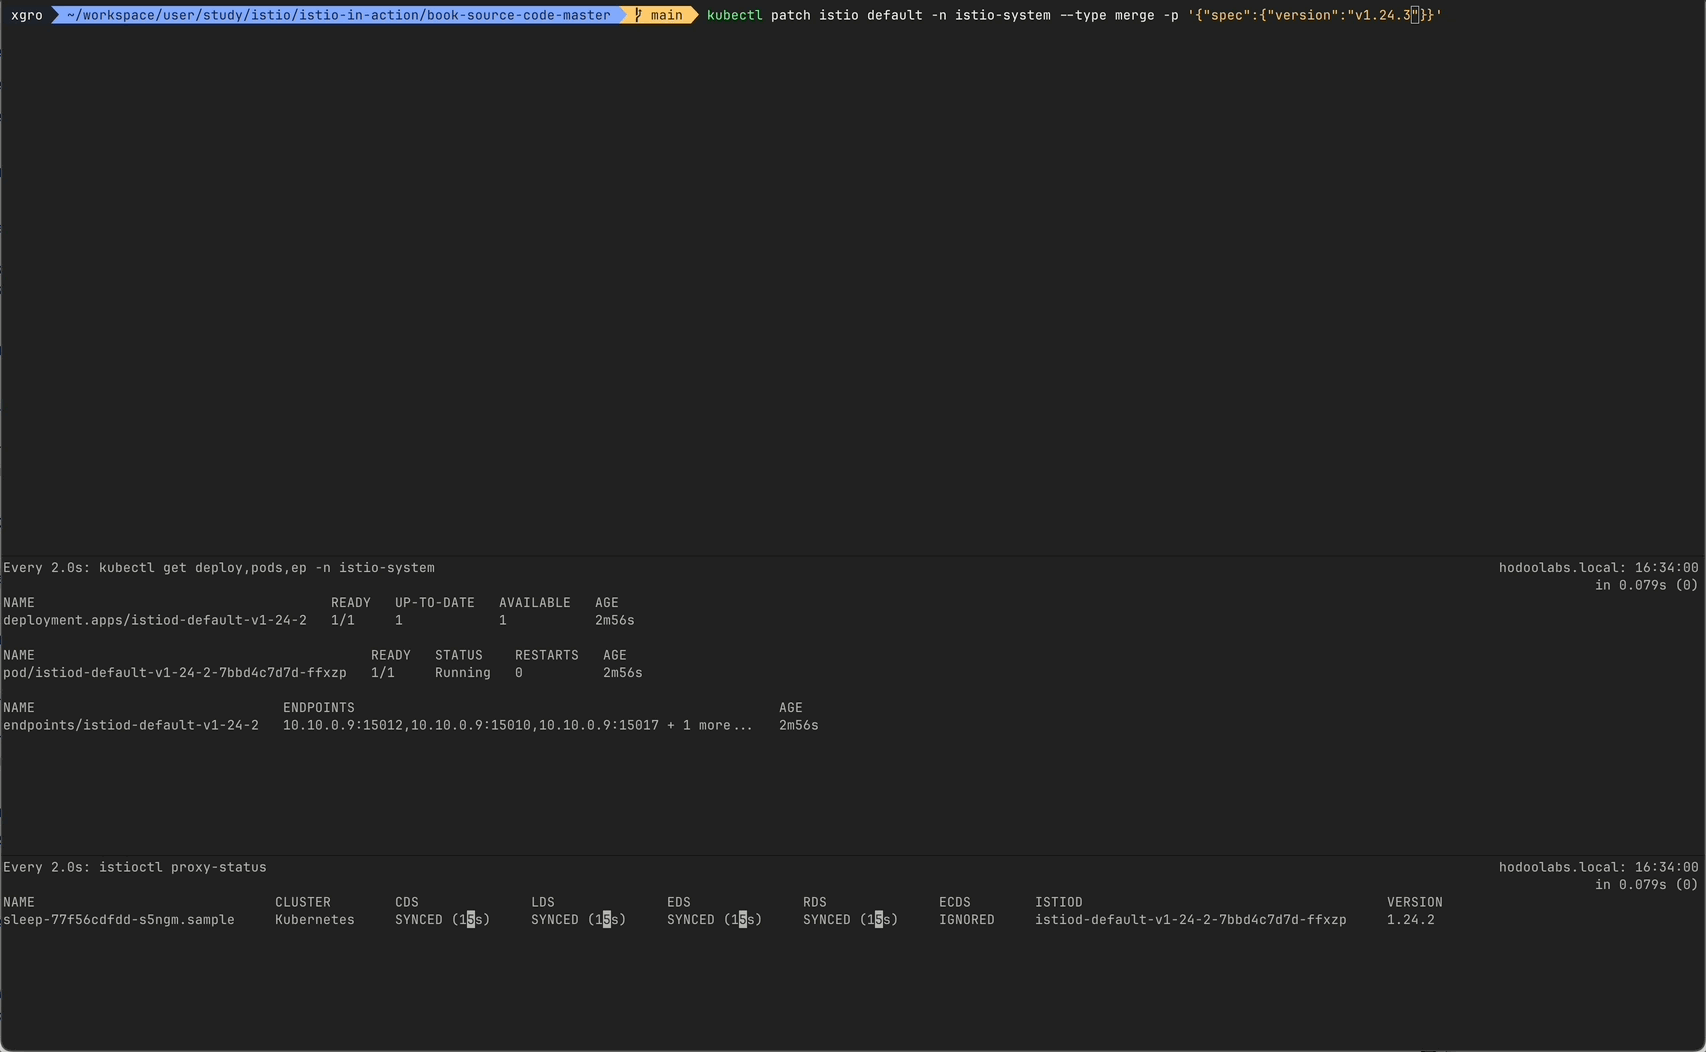Image resolution: width=1706 pixels, height=1052 pixels.
Task: Click the RESTARTS column header
Action: pos(546,655)
